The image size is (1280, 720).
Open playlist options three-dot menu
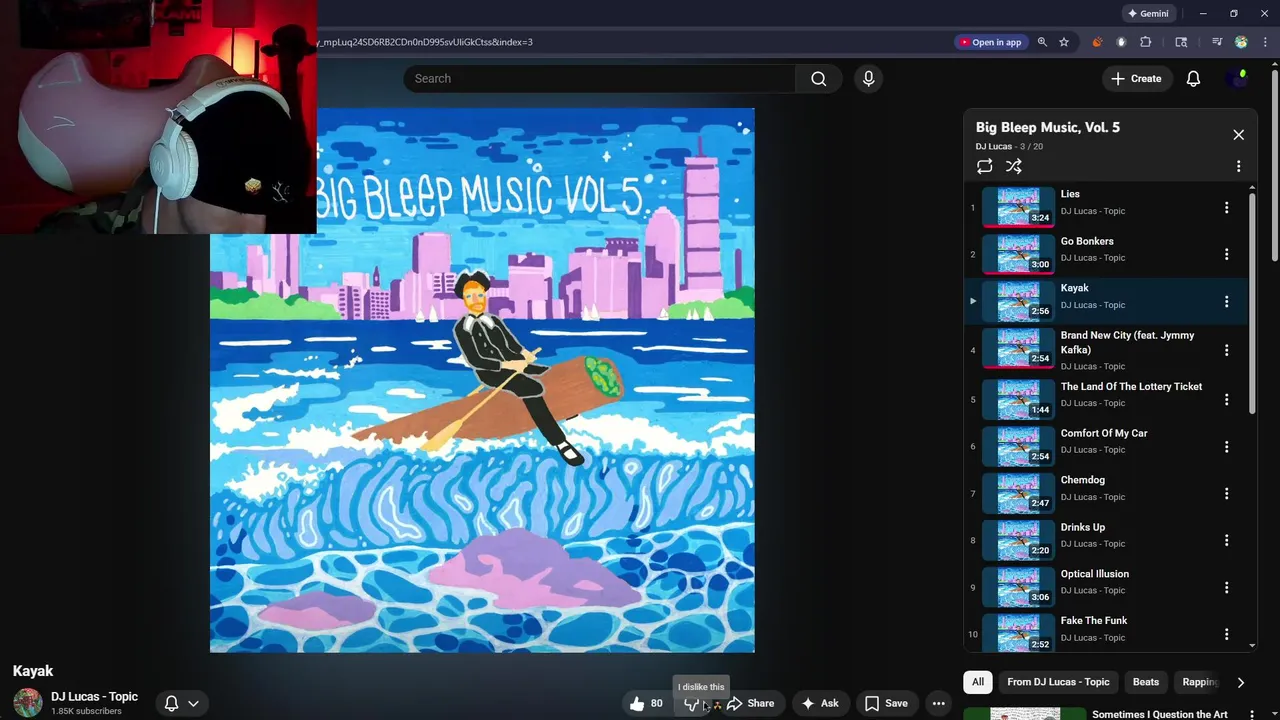pyautogui.click(x=1238, y=167)
